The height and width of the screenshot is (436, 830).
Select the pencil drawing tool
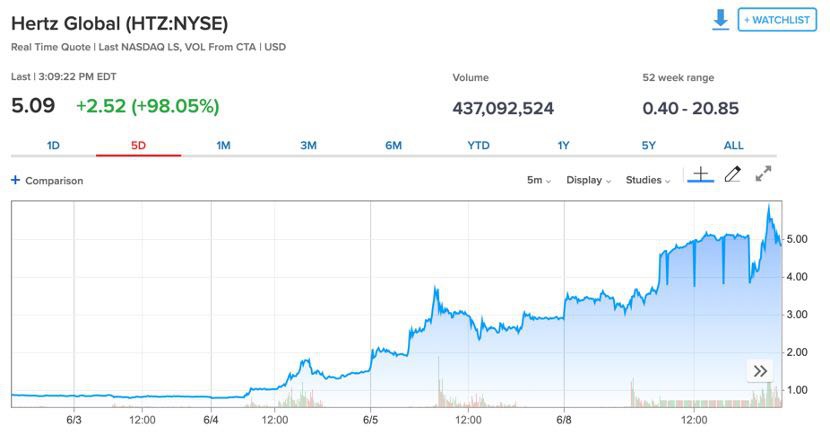(x=732, y=175)
